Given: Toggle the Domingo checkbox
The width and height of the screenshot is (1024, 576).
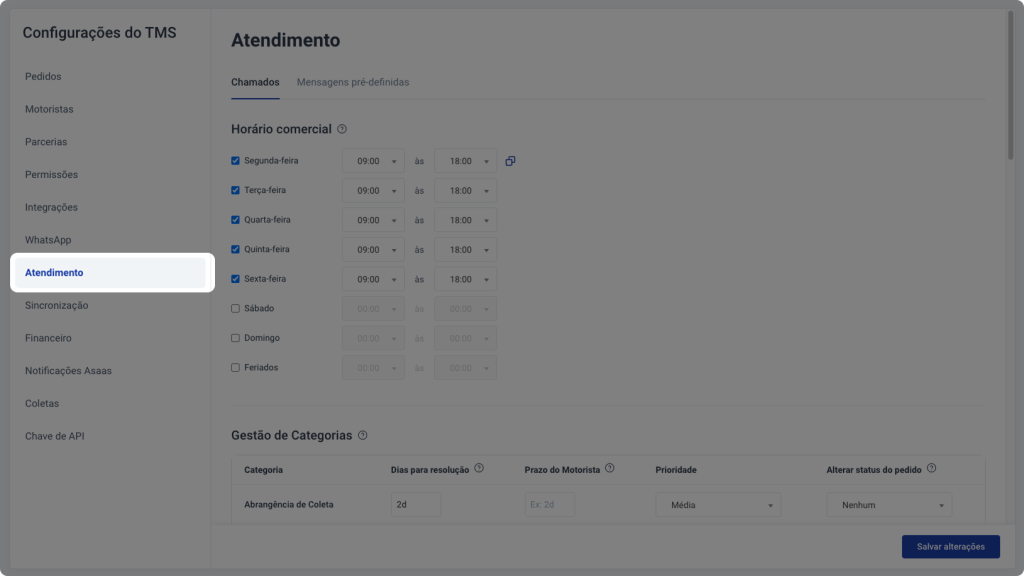Looking at the screenshot, I should click(235, 338).
